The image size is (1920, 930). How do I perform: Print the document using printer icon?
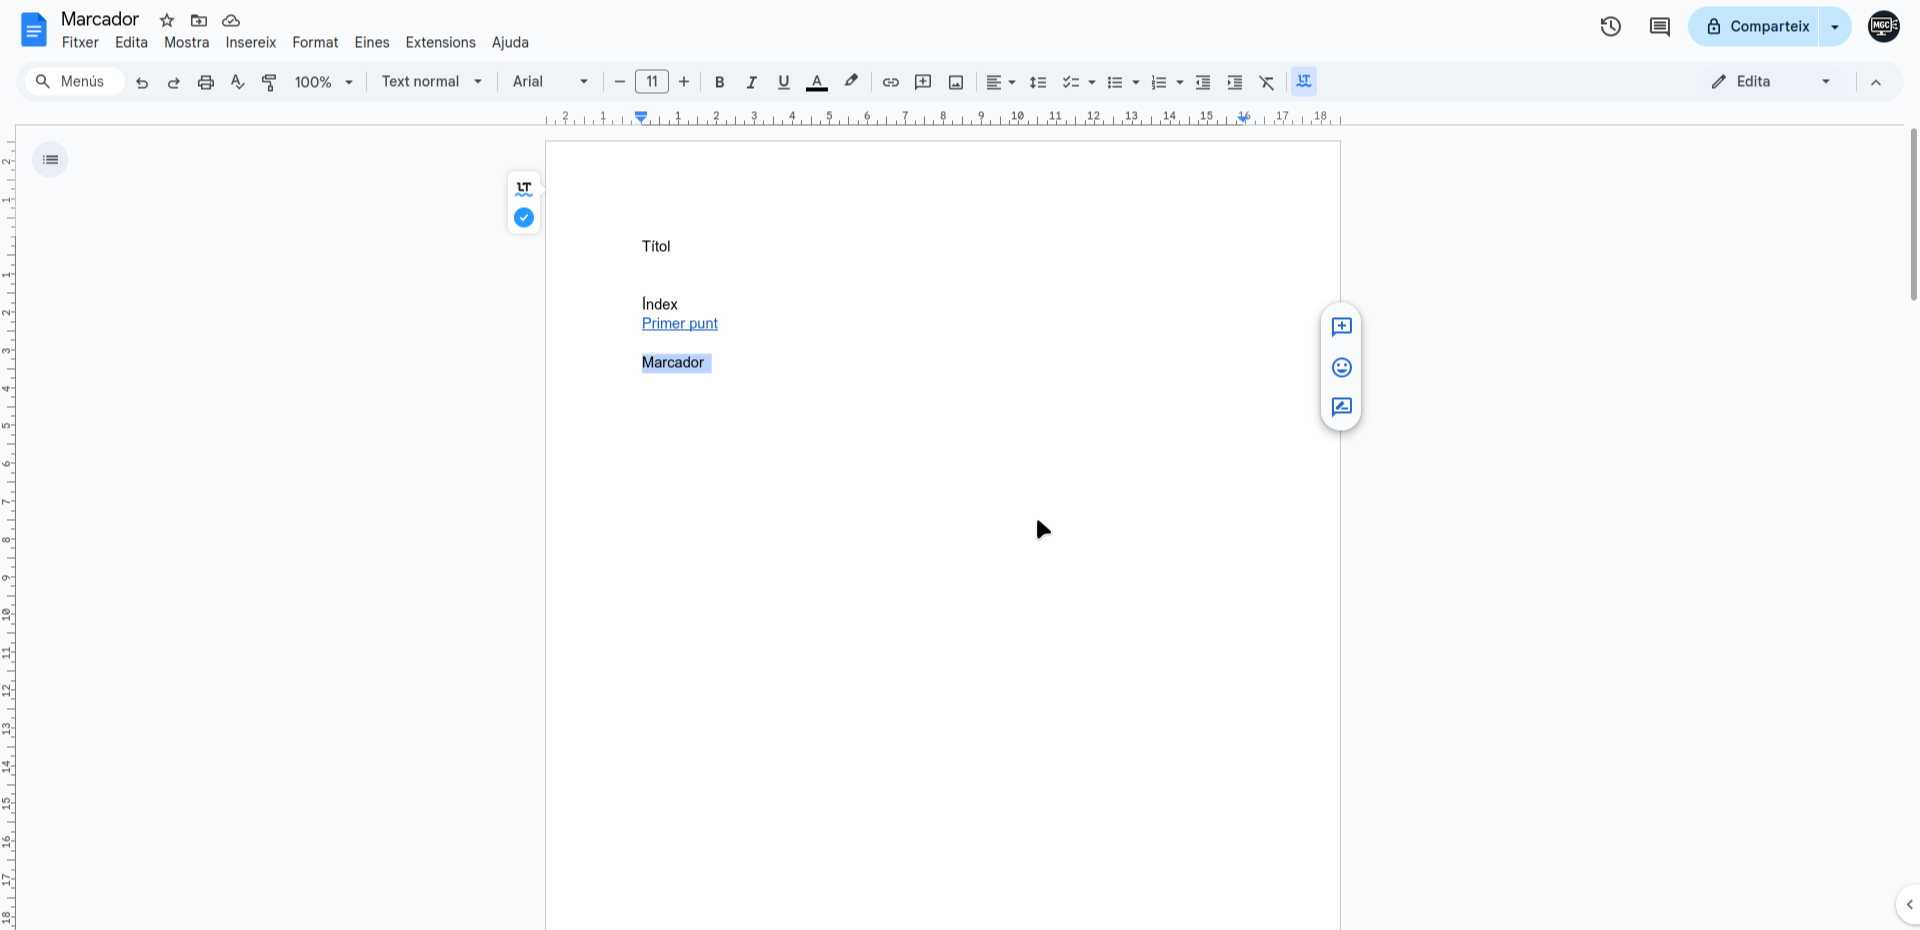206,83
